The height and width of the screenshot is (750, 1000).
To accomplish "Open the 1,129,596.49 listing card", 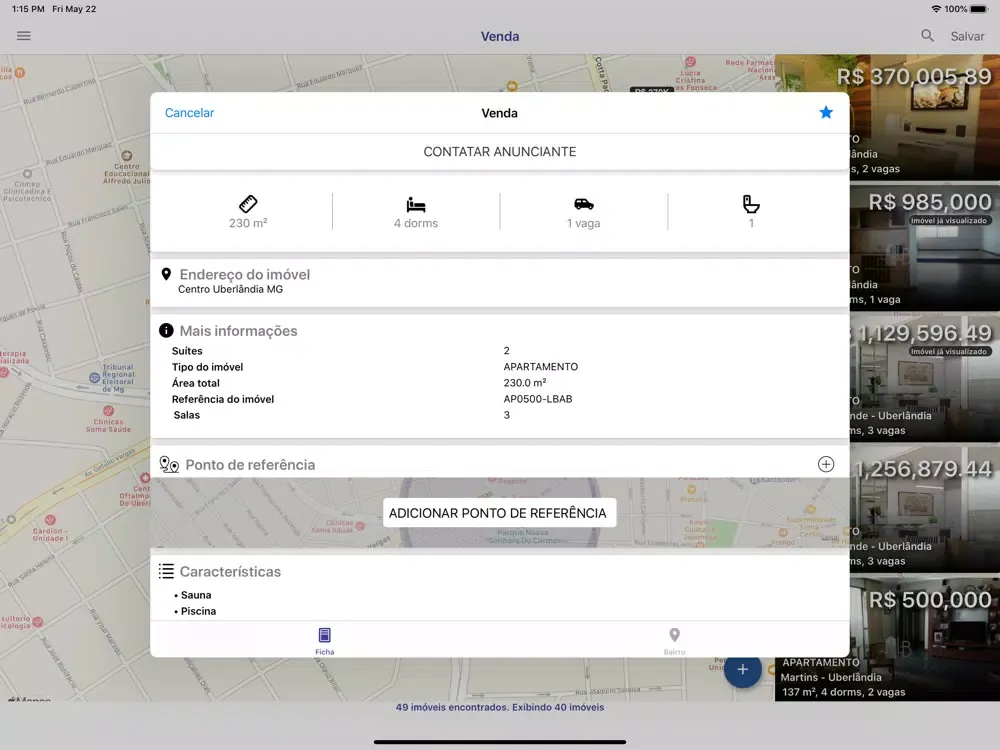I will (925, 378).
